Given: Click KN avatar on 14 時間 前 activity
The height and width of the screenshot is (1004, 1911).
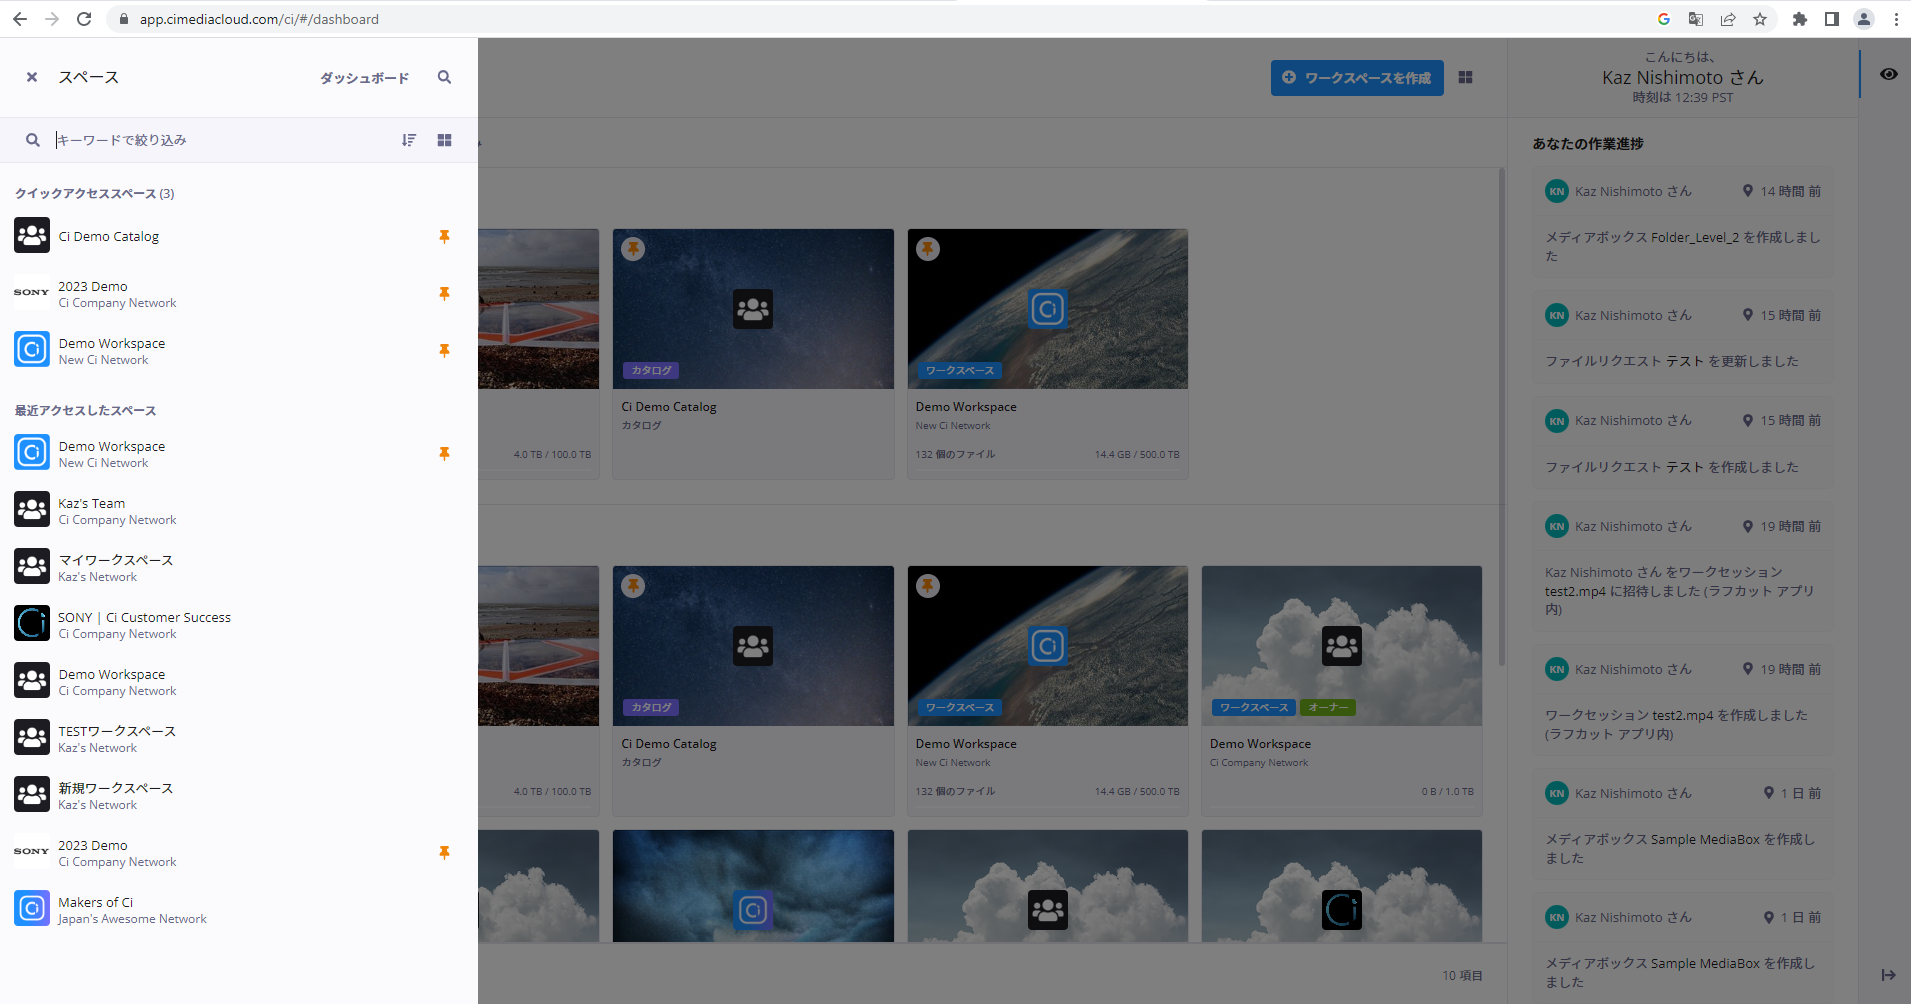Looking at the screenshot, I should [x=1557, y=191].
